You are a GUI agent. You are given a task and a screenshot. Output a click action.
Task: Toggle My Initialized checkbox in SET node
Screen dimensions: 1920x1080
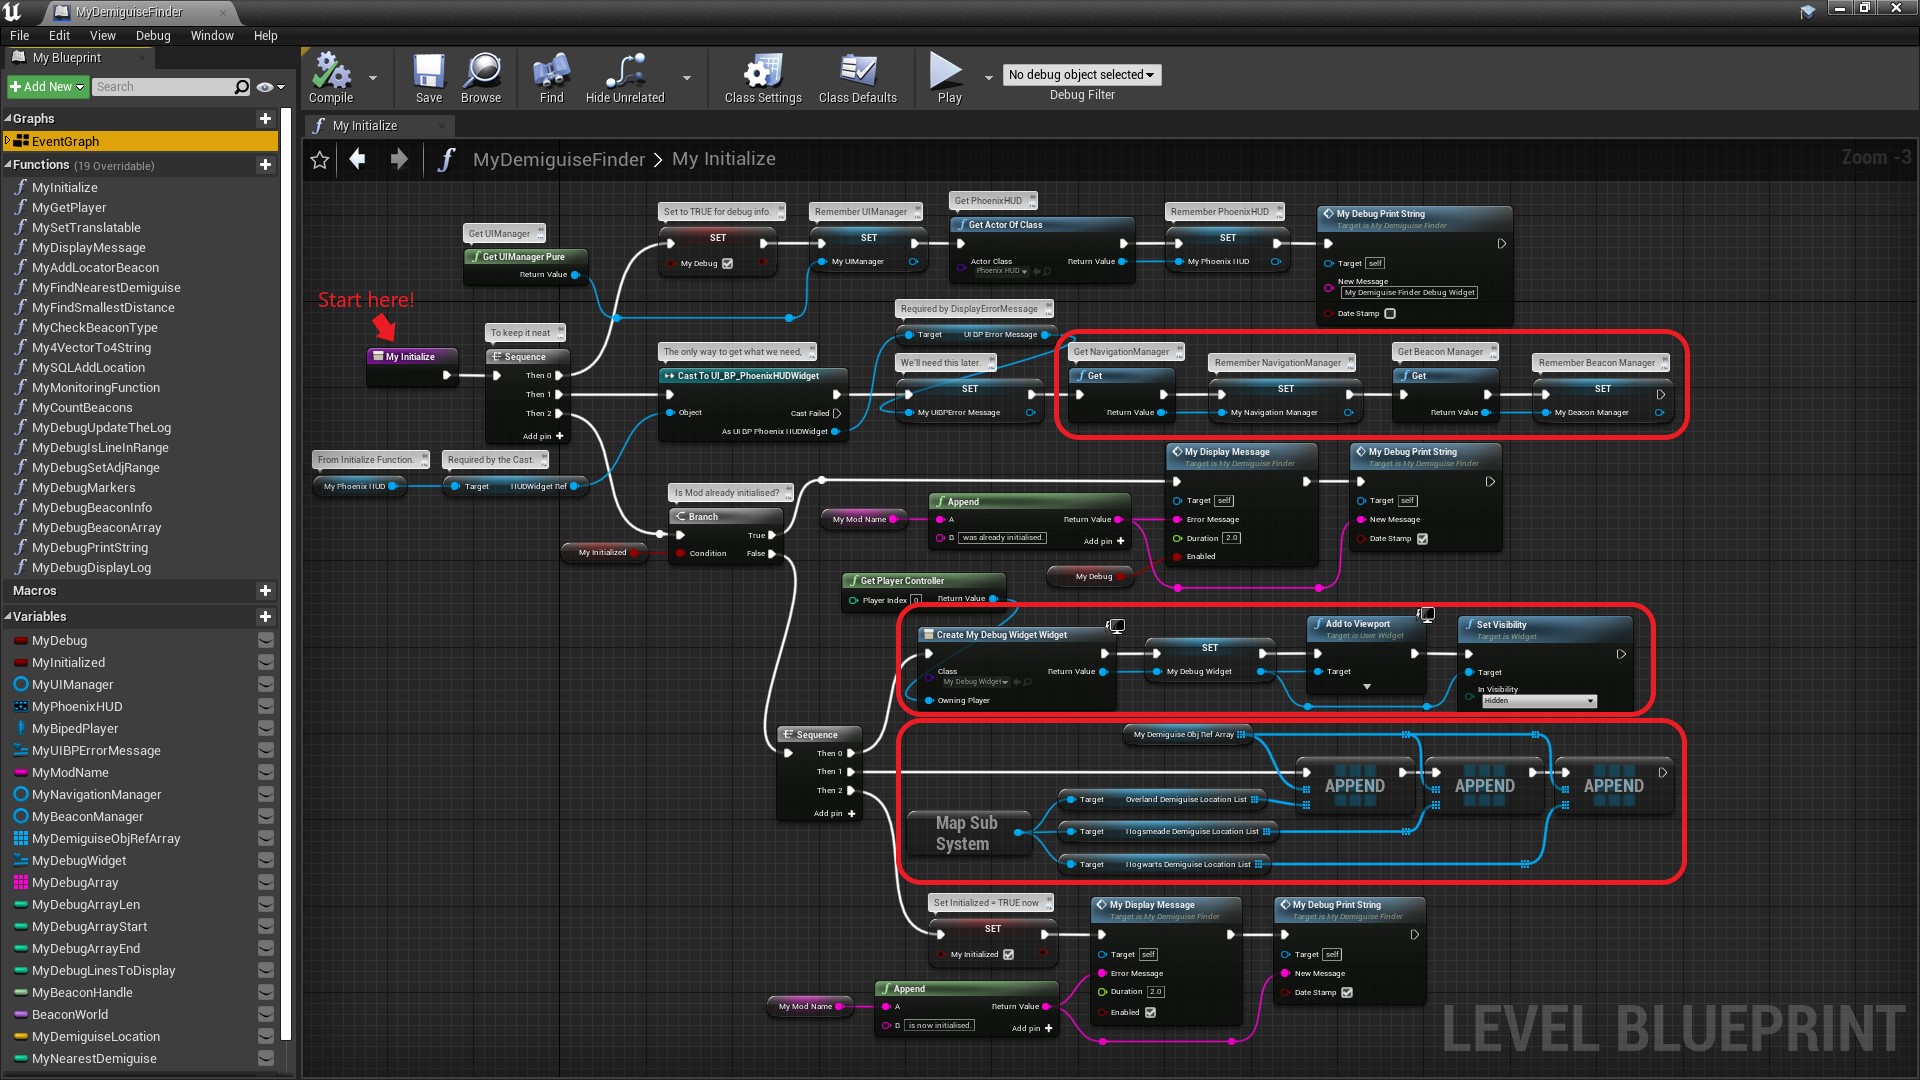click(x=1008, y=955)
